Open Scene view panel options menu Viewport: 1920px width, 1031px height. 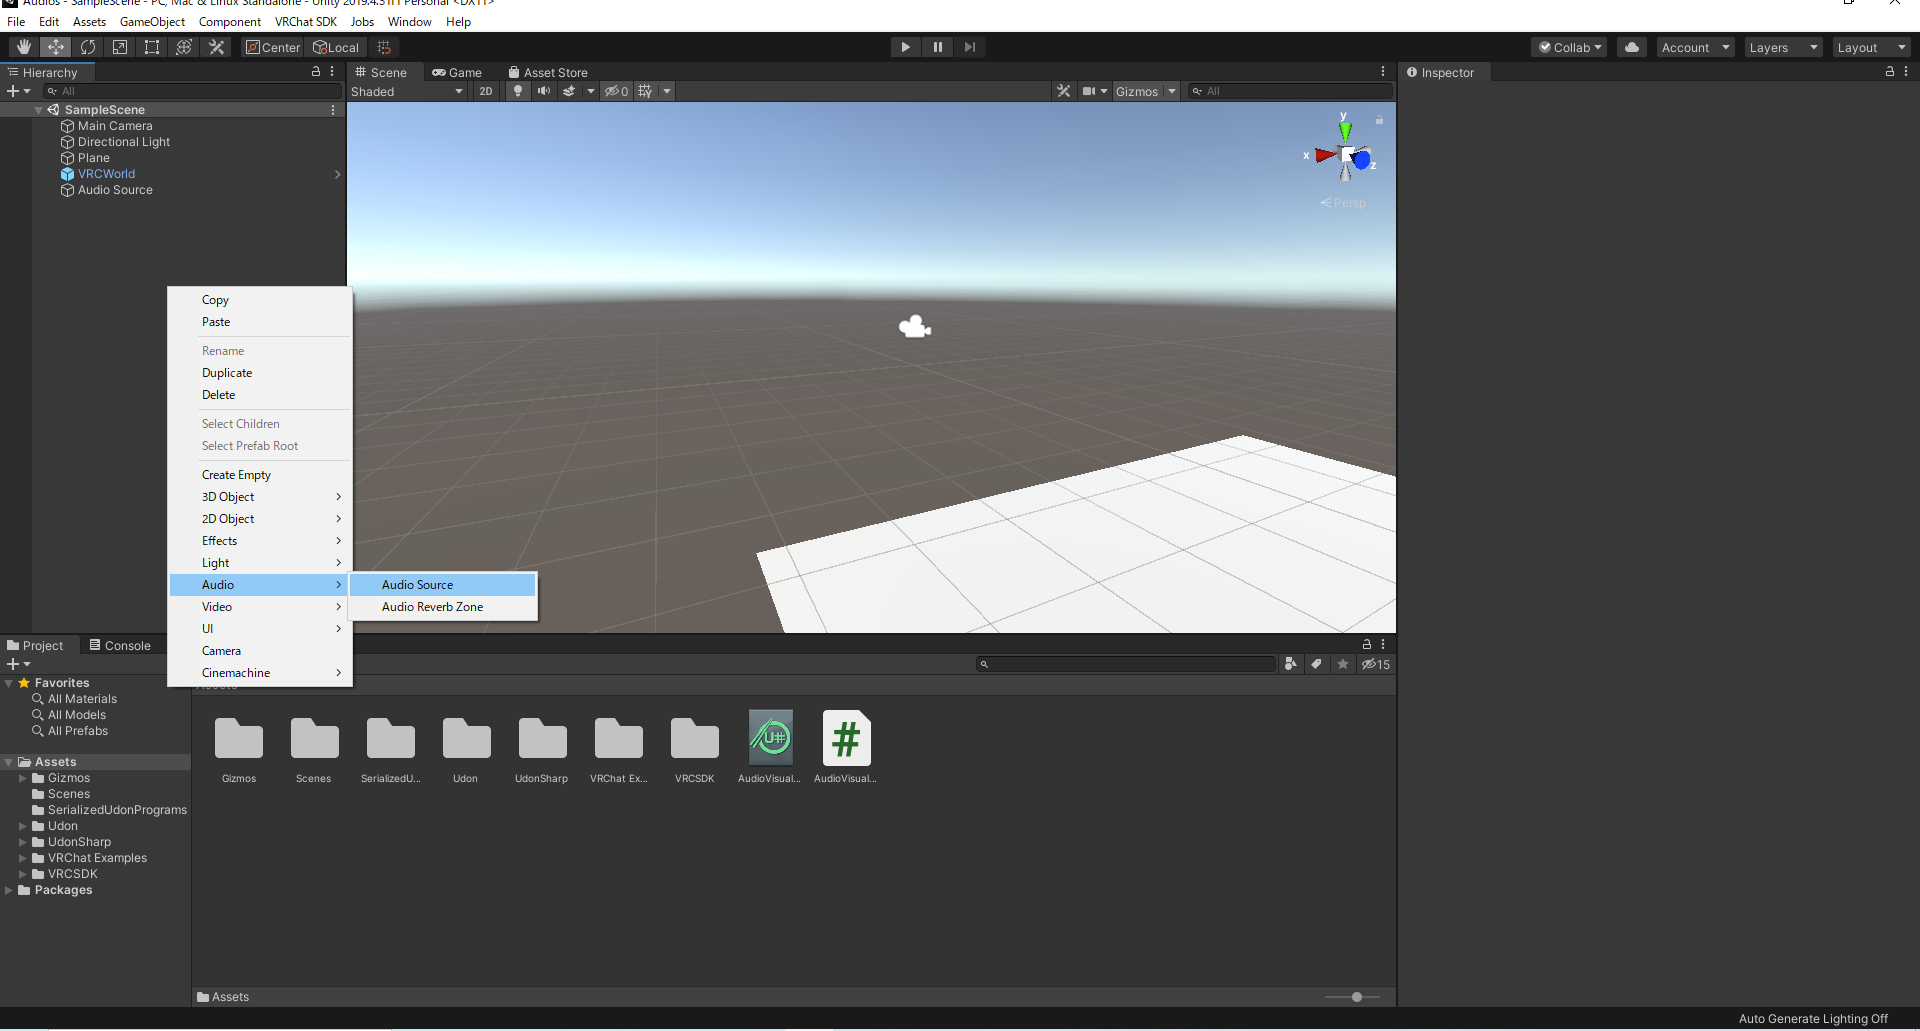tap(1383, 72)
